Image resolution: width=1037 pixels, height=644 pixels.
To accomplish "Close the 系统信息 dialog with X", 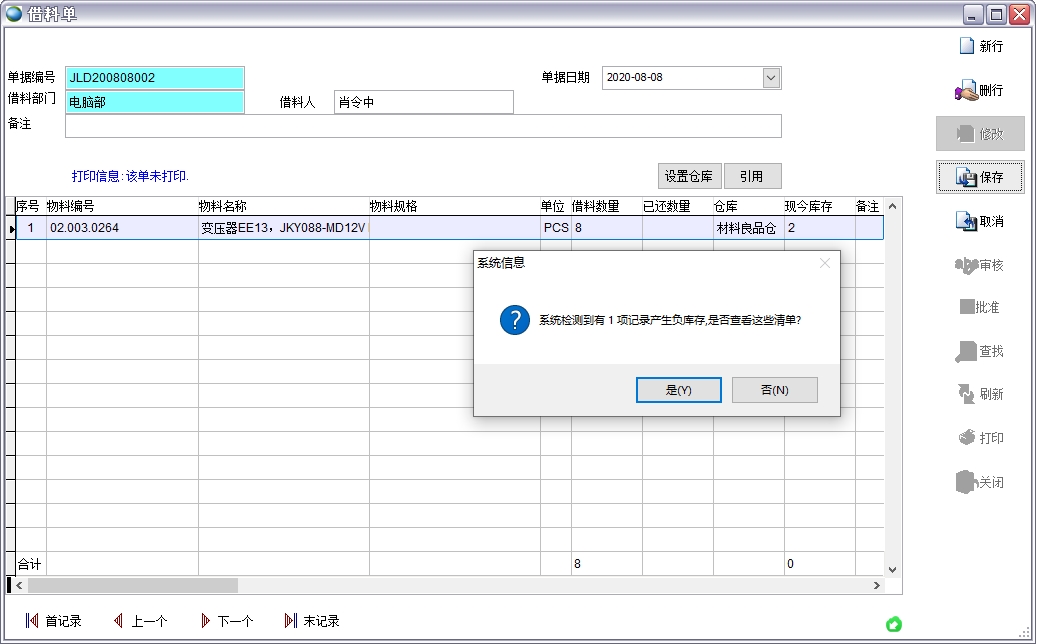I will [825, 263].
